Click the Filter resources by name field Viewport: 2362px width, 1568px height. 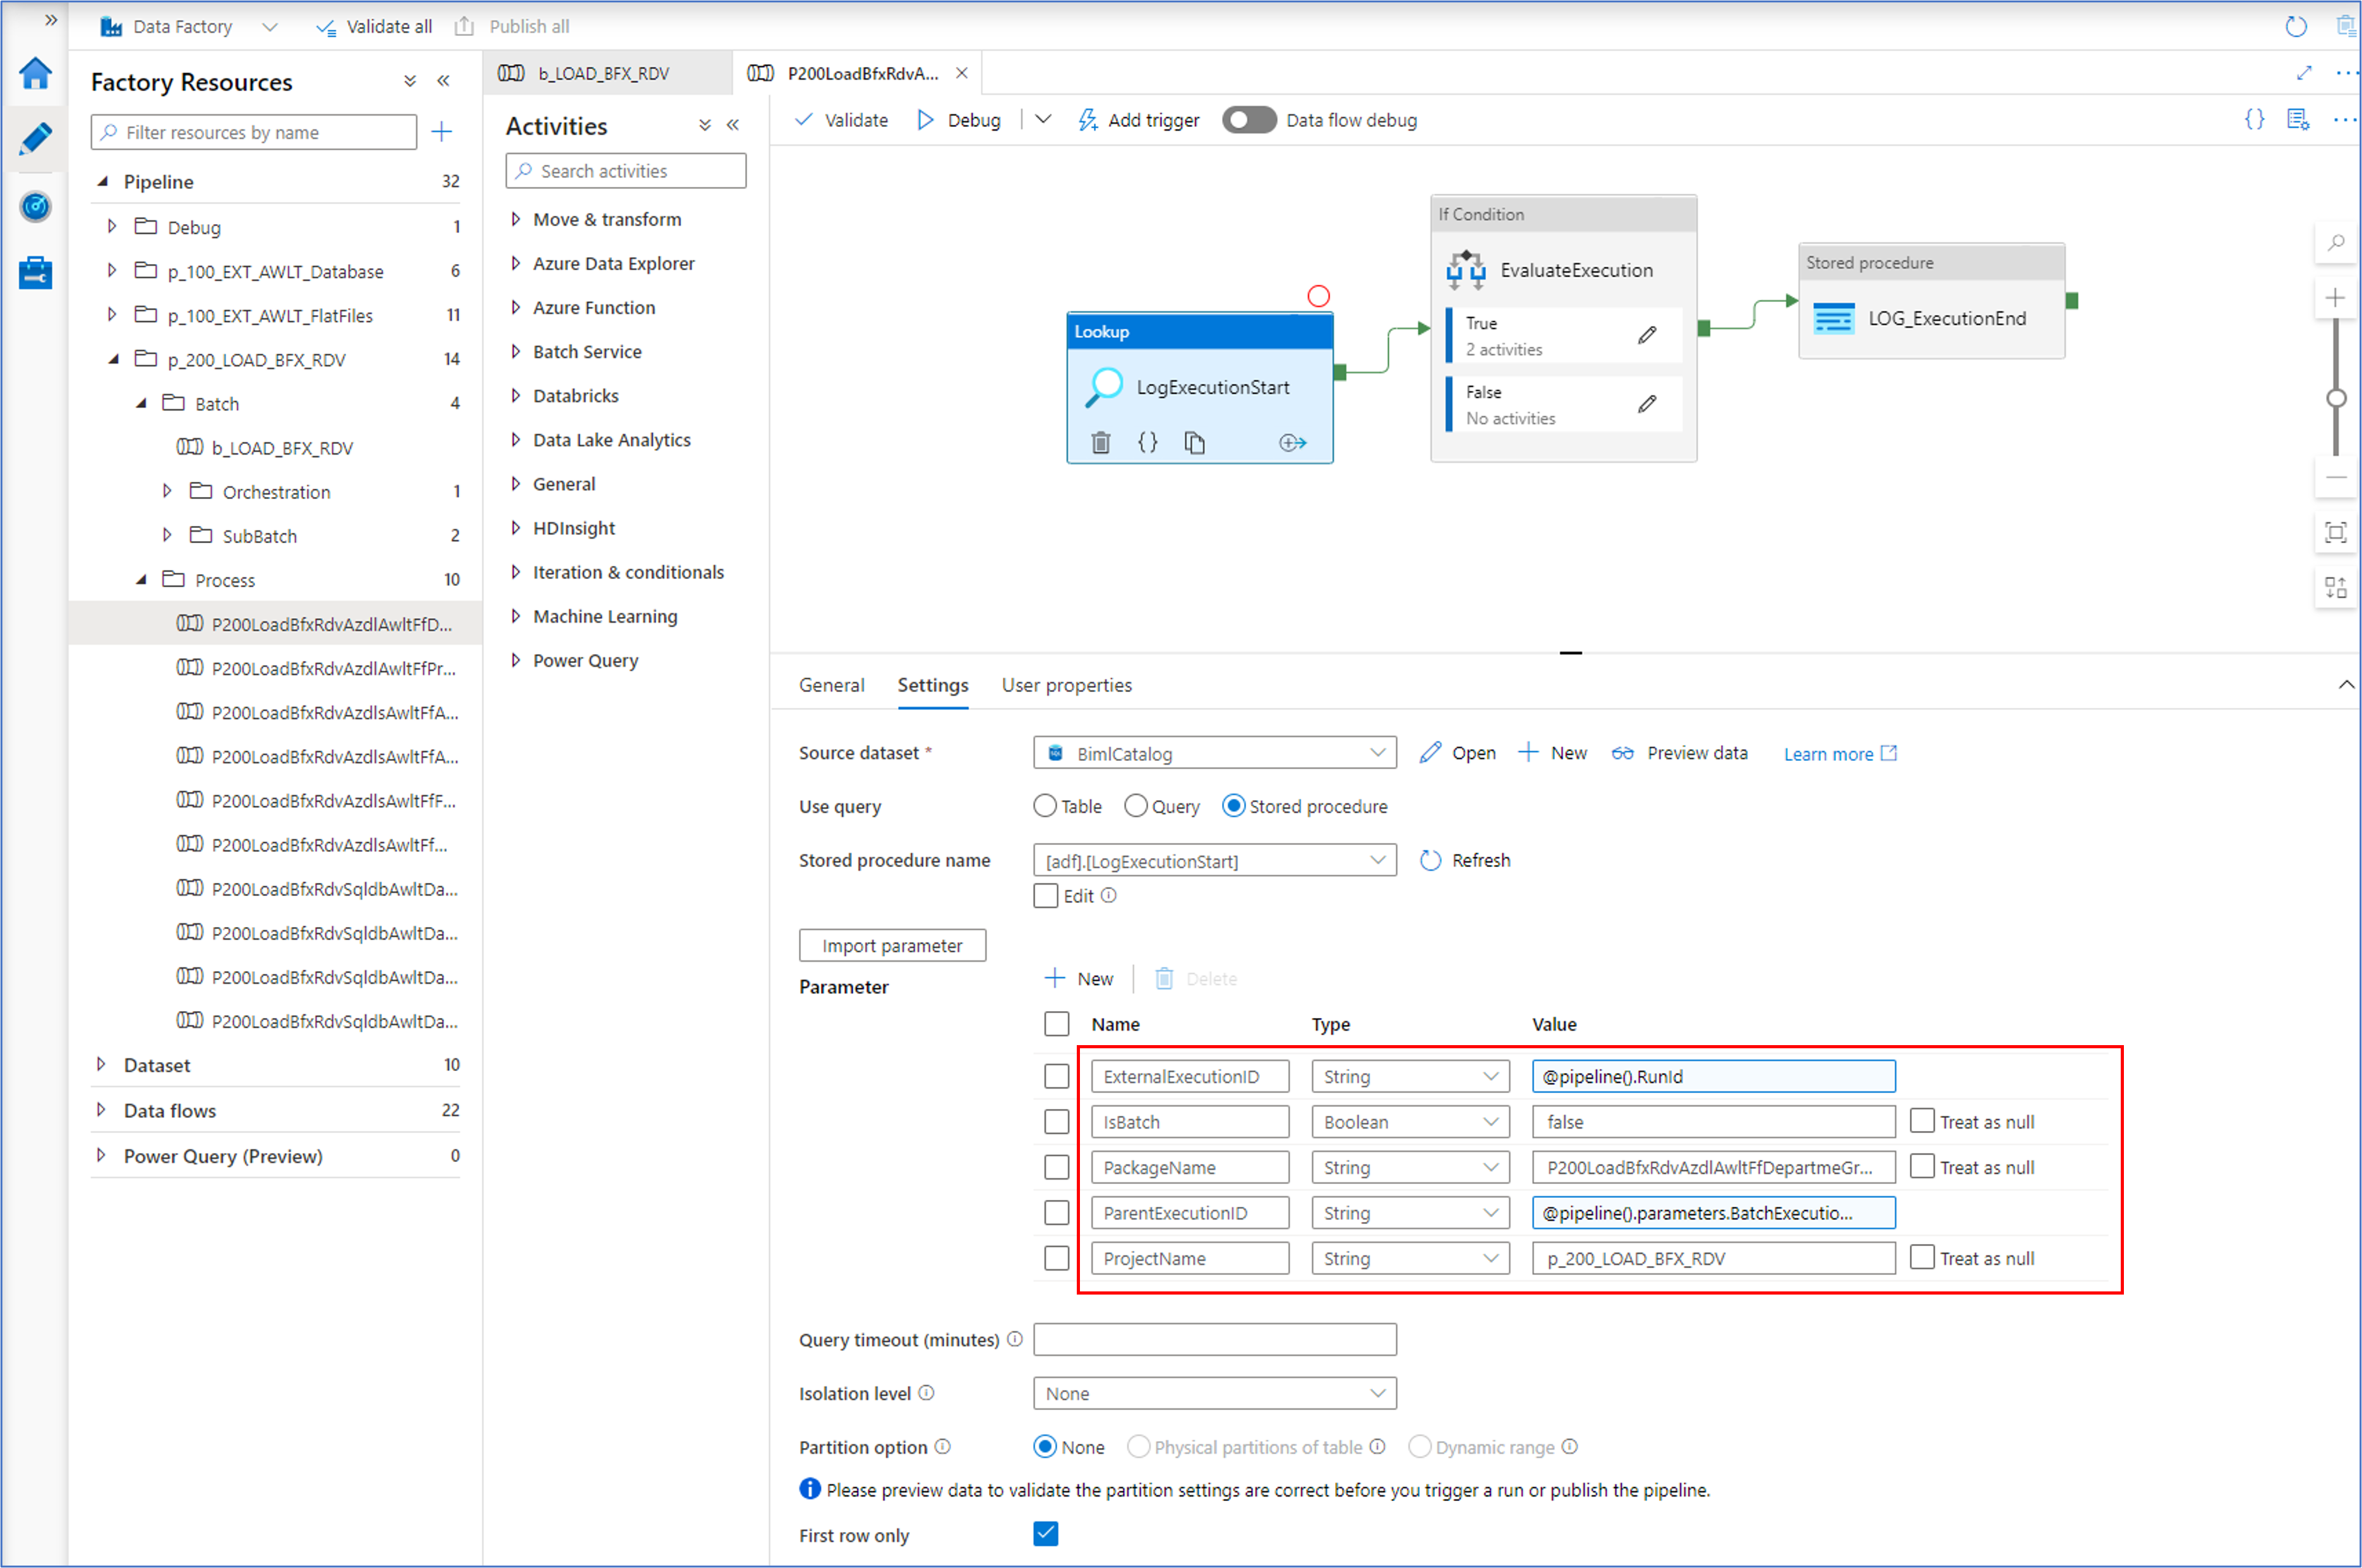254,132
